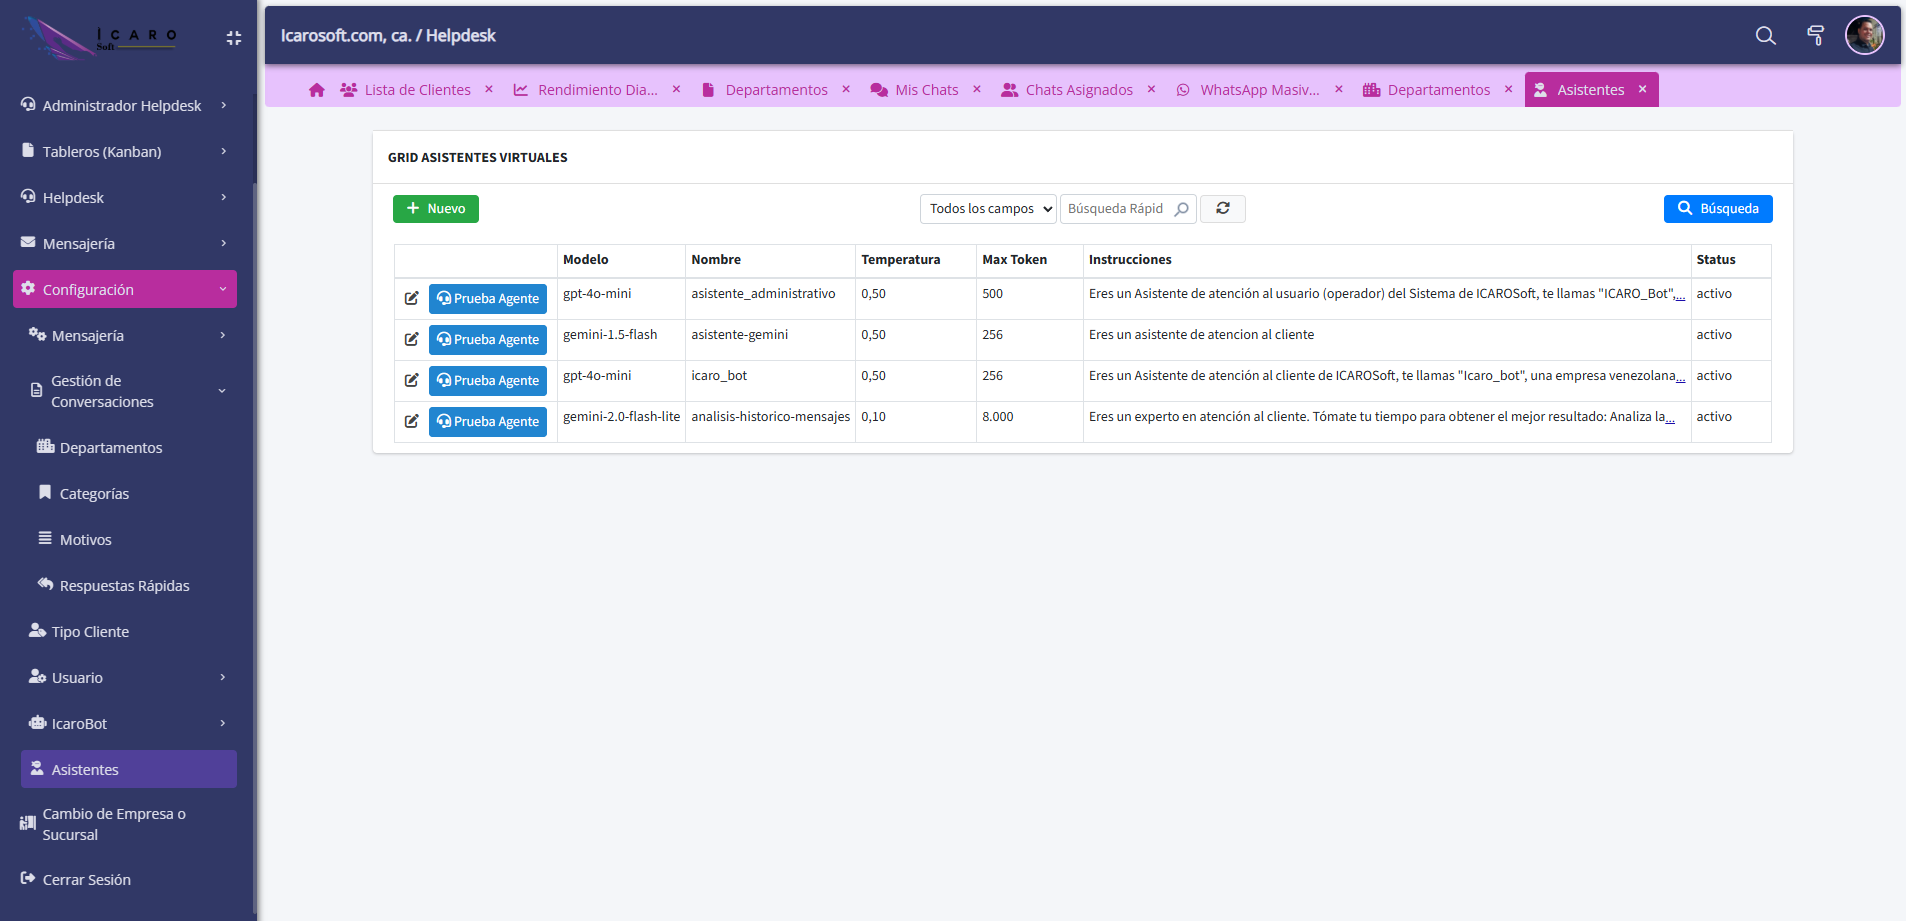Image resolution: width=1906 pixels, height=921 pixels.
Task: Close the WhatsApp Masiv... tab
Action: tap(1339, 89)
